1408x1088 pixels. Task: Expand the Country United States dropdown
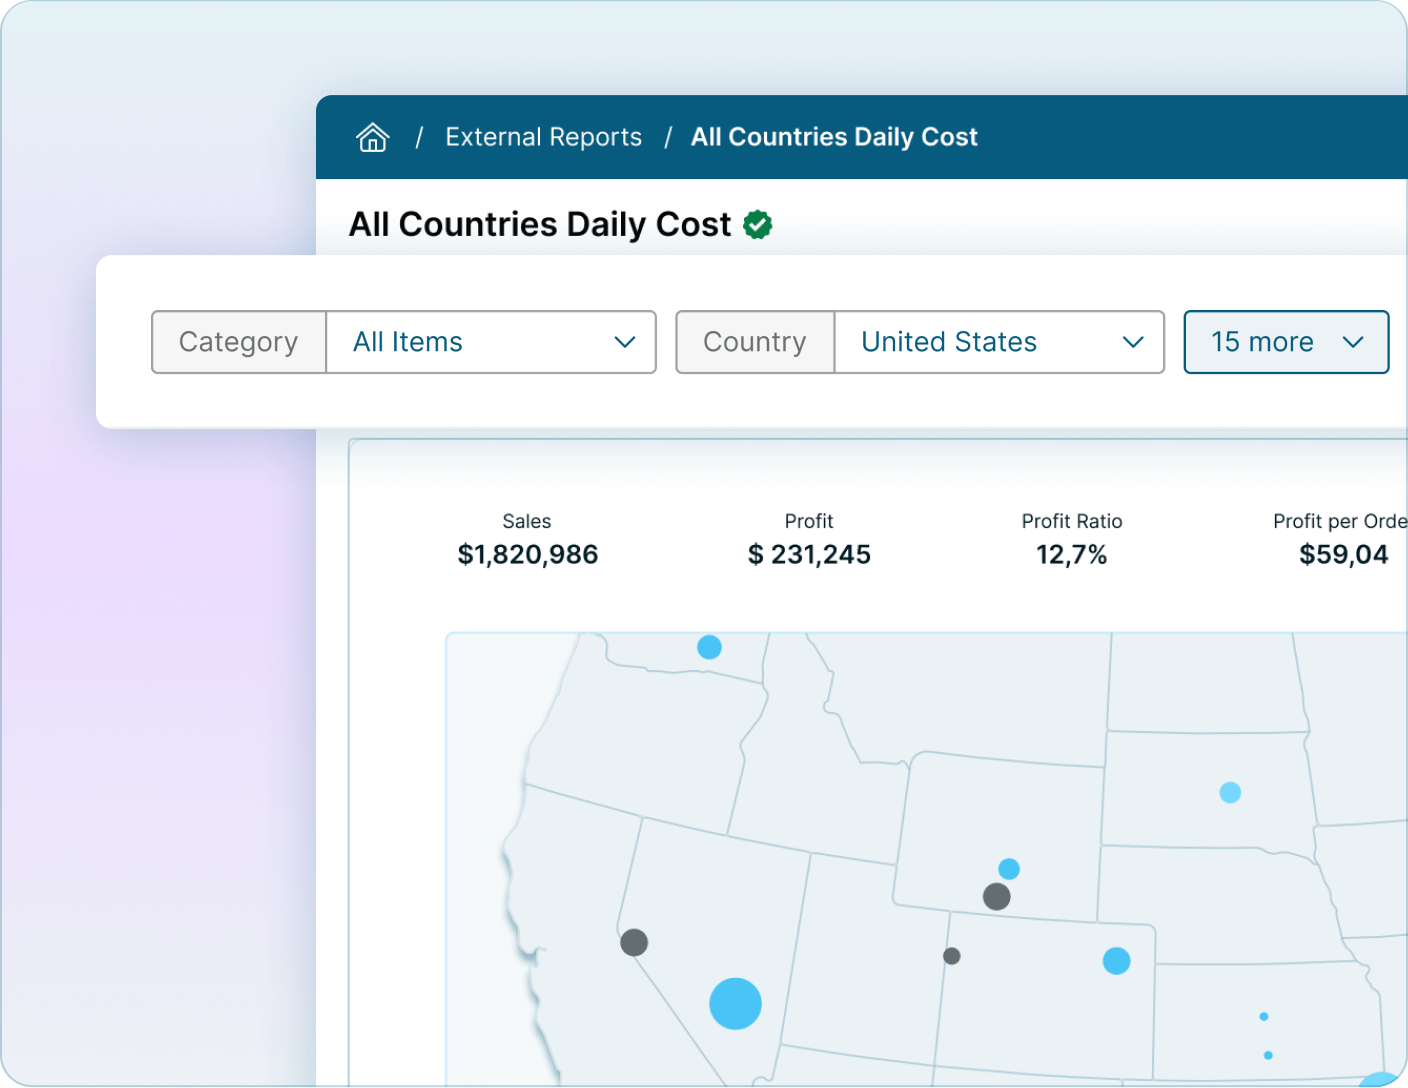[x=998, y=342]
